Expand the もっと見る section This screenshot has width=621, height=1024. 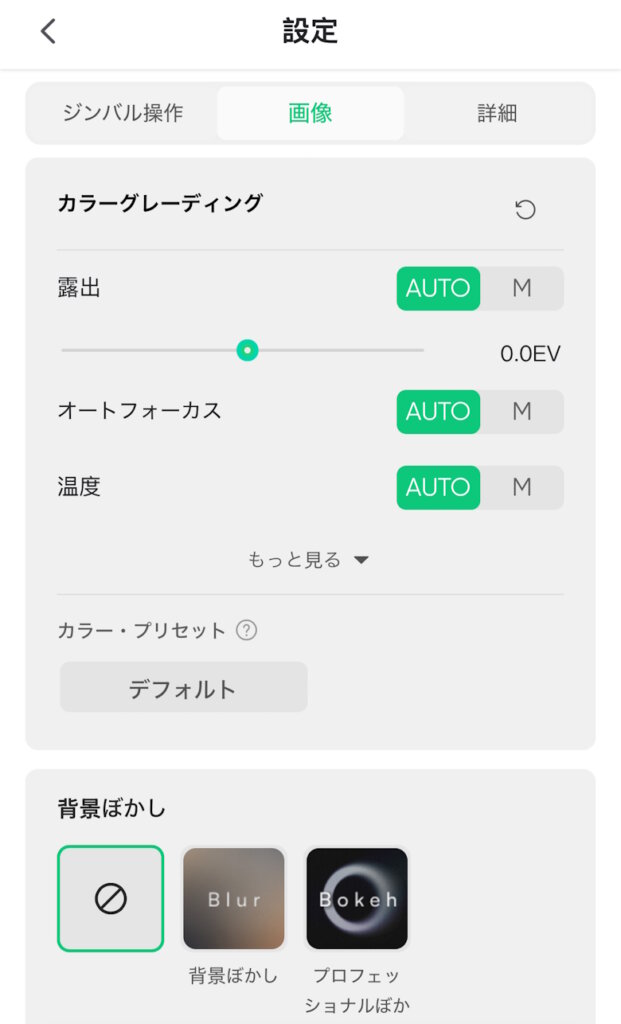tap(309, 560)
